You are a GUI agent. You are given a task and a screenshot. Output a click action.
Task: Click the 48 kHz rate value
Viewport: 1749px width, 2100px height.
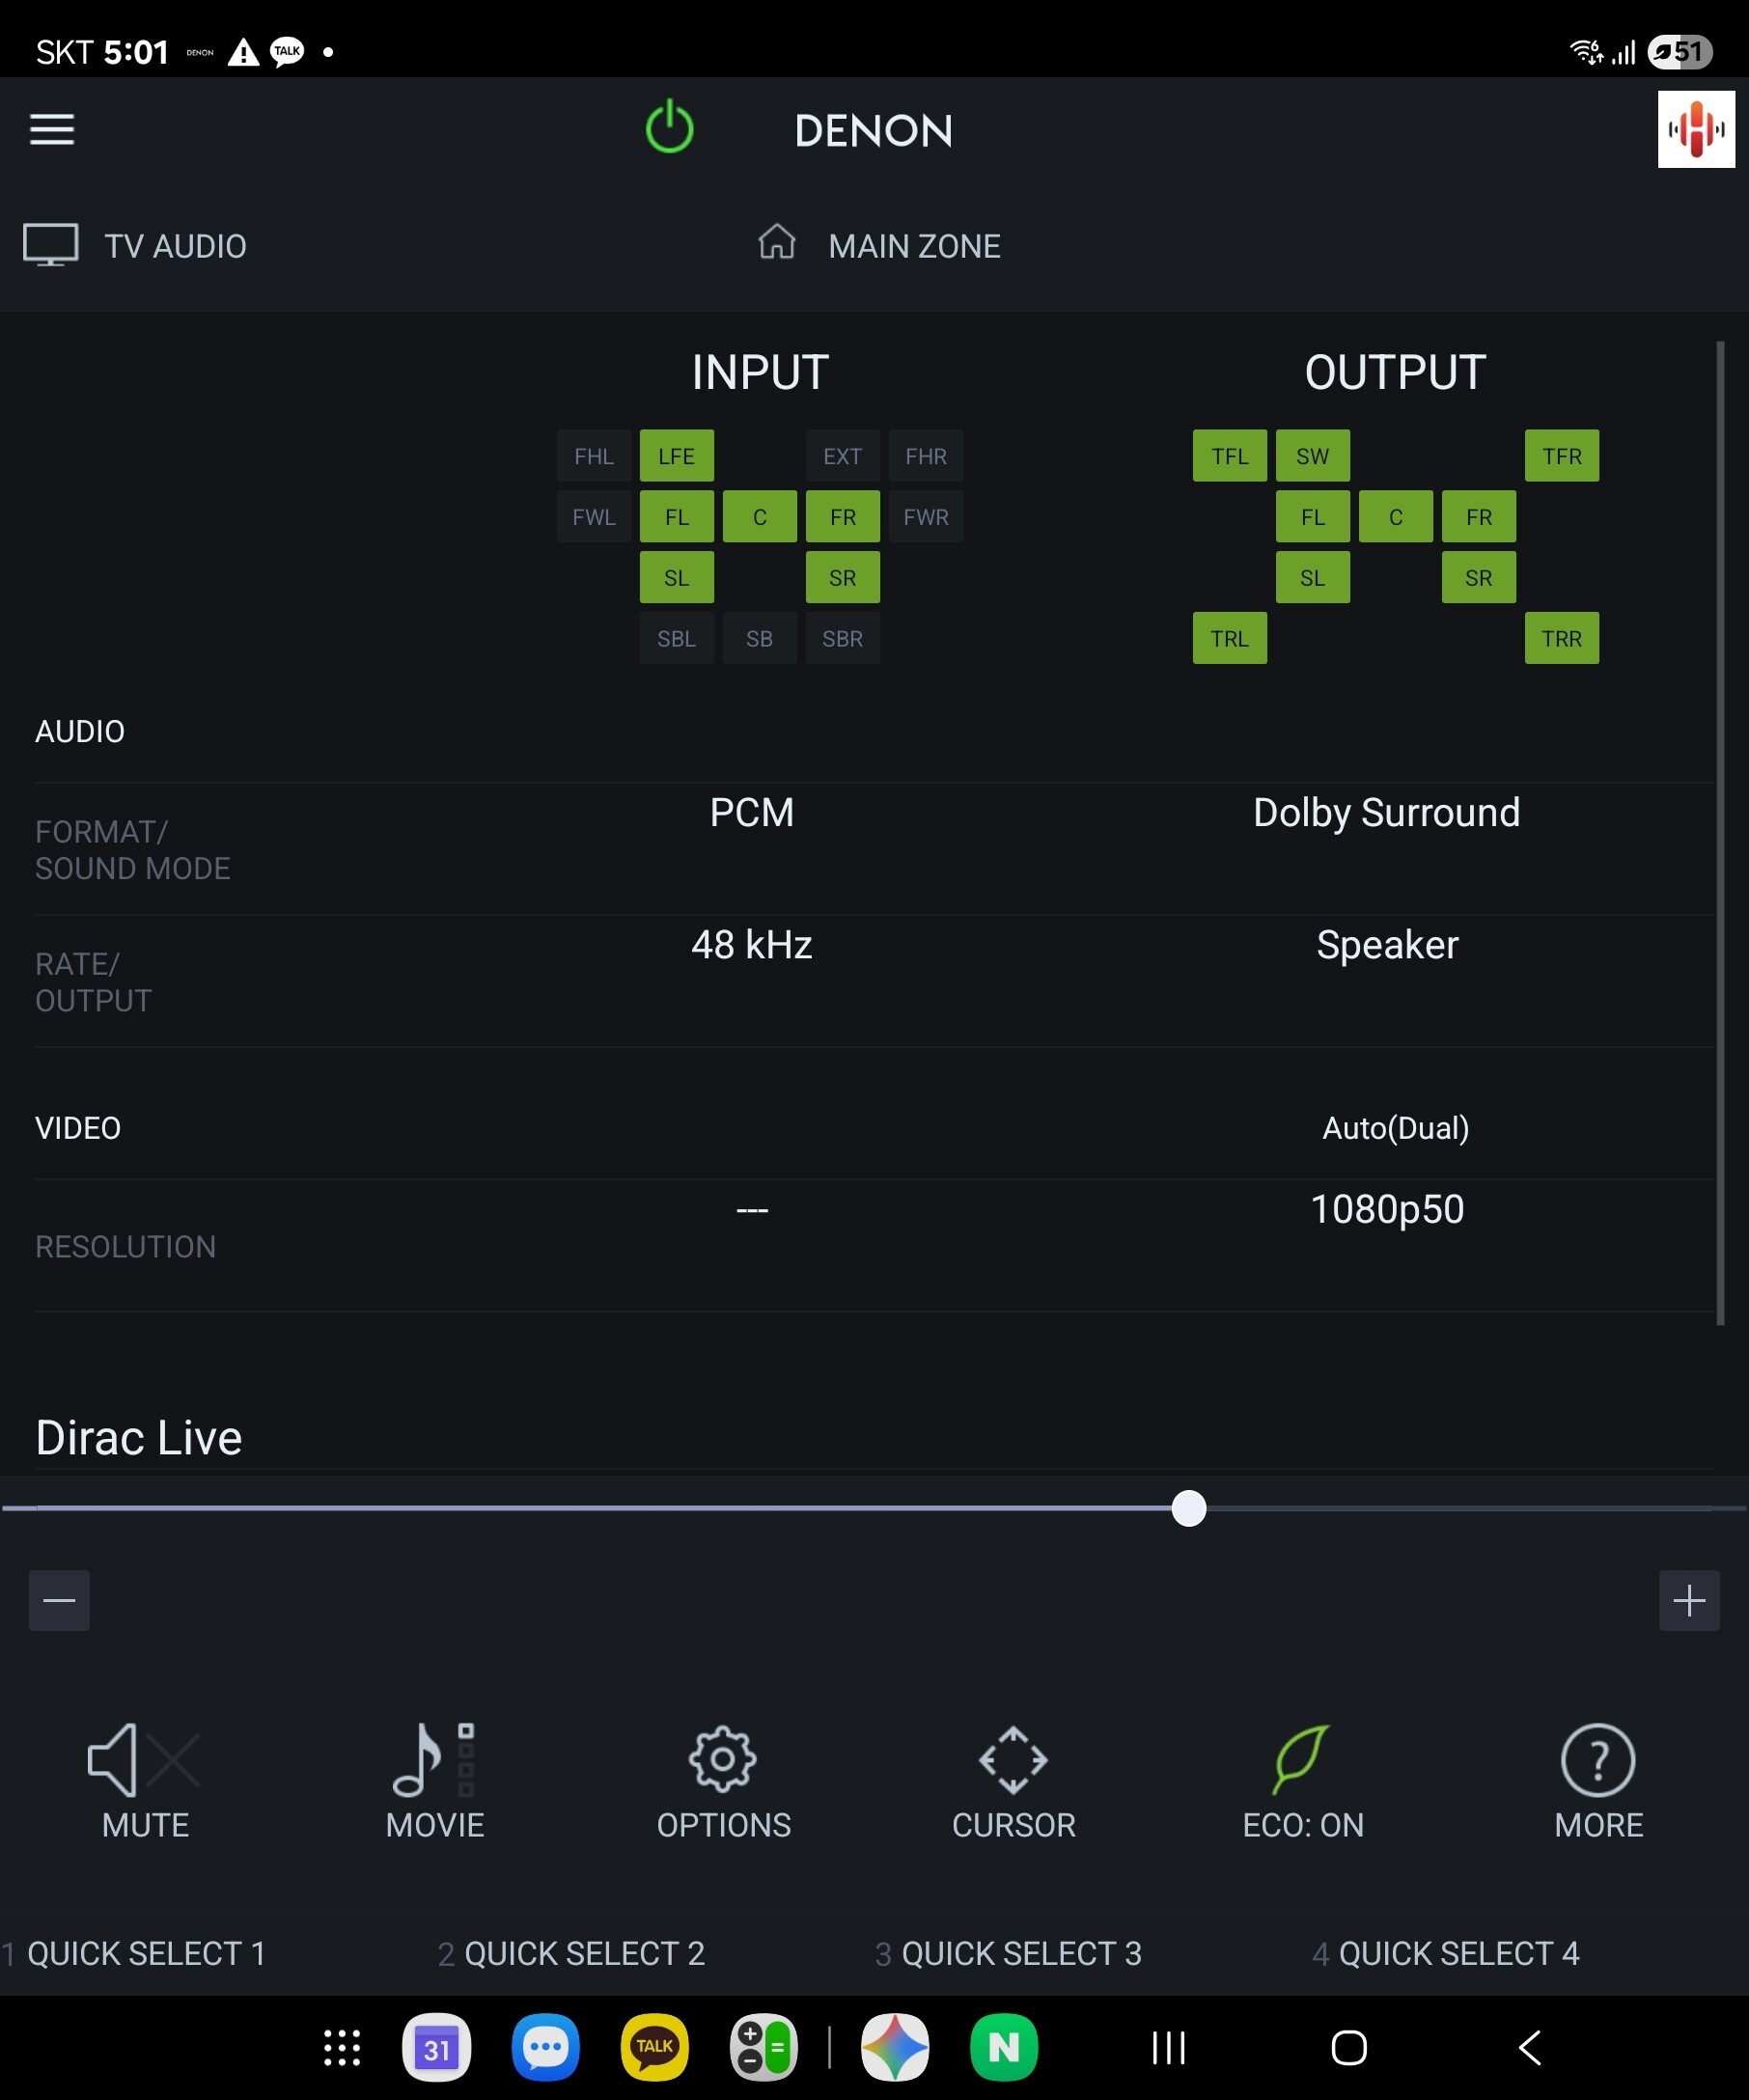click(x=752, y=945)
